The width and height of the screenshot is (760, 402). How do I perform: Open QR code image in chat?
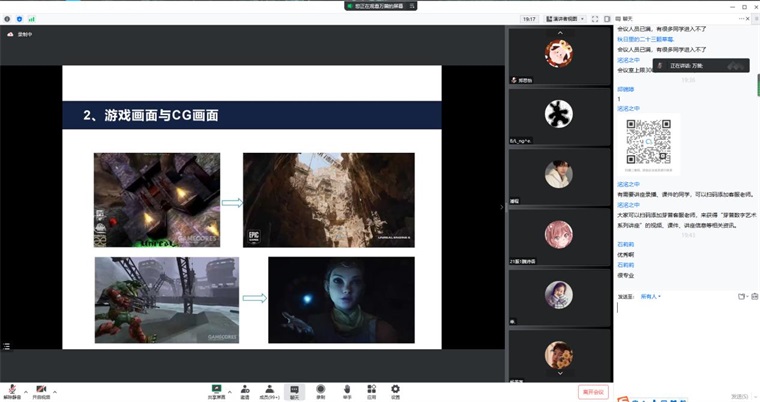(x=649, y=144)
